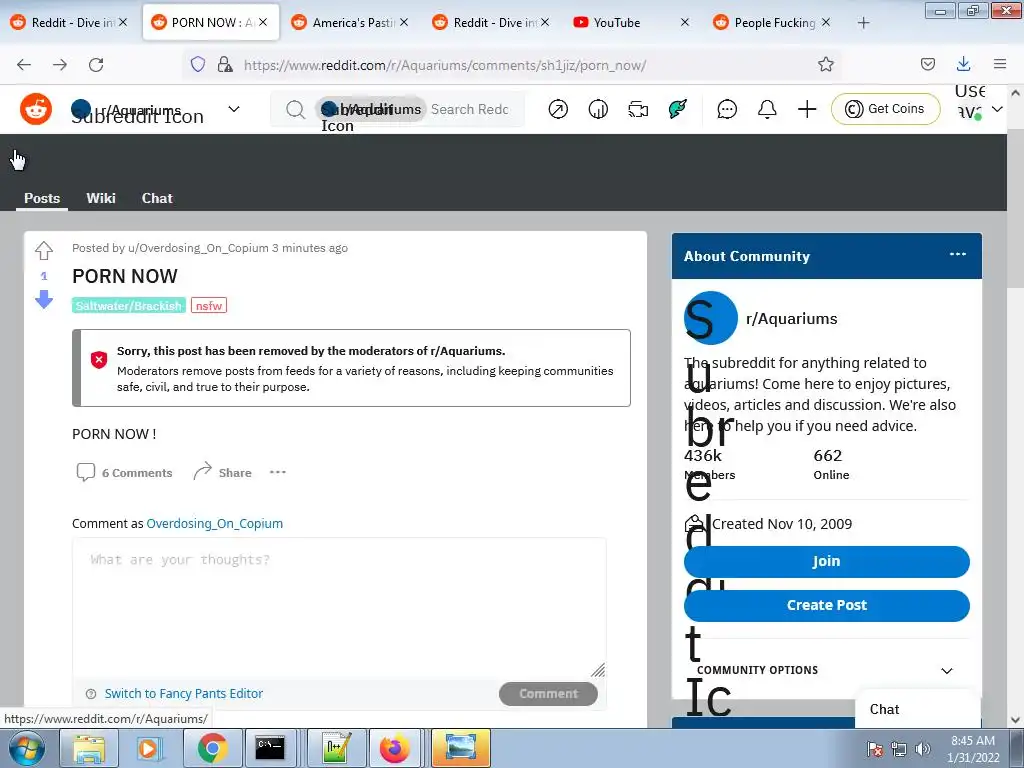Downvote the PORN NOW post

click(x=44, y=300)
